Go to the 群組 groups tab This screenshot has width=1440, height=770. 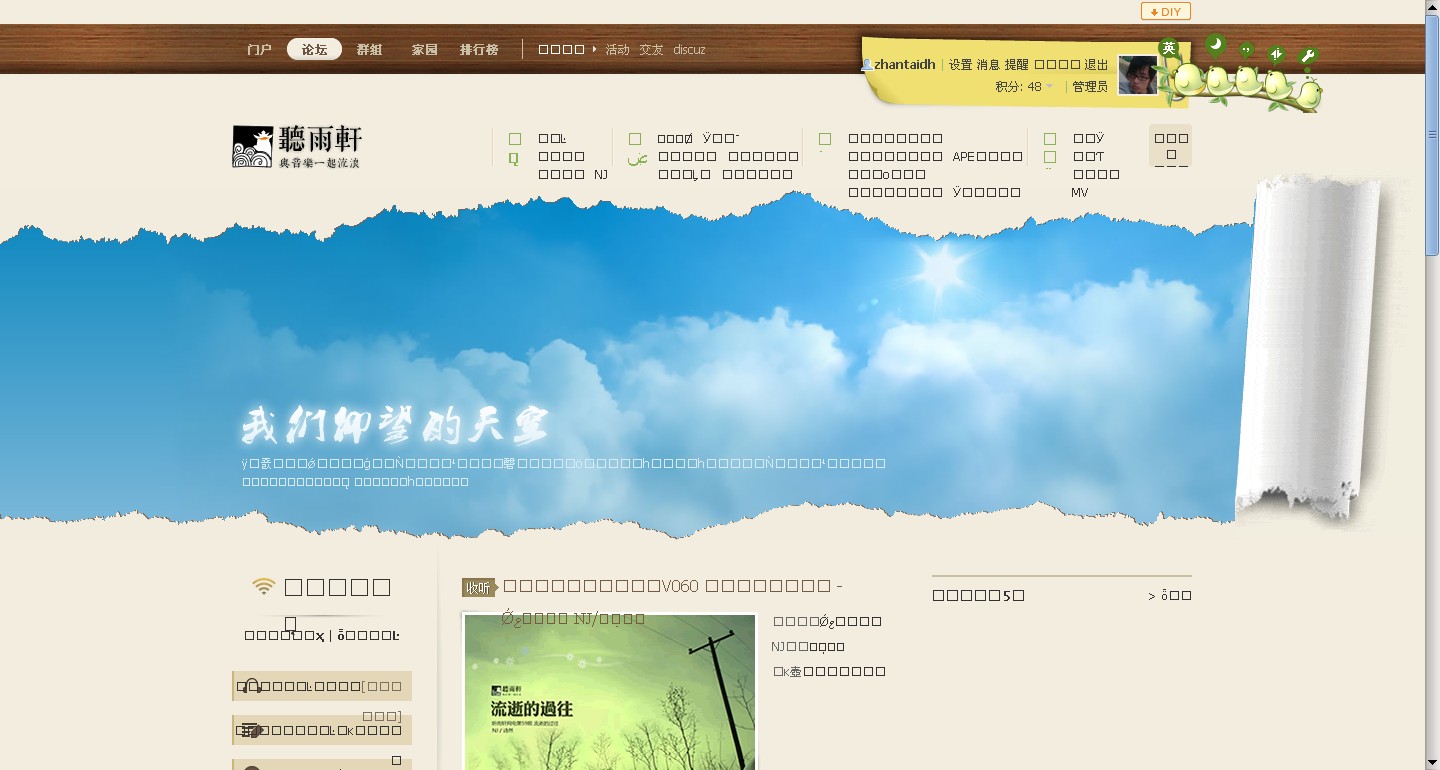tap(369, 49)
